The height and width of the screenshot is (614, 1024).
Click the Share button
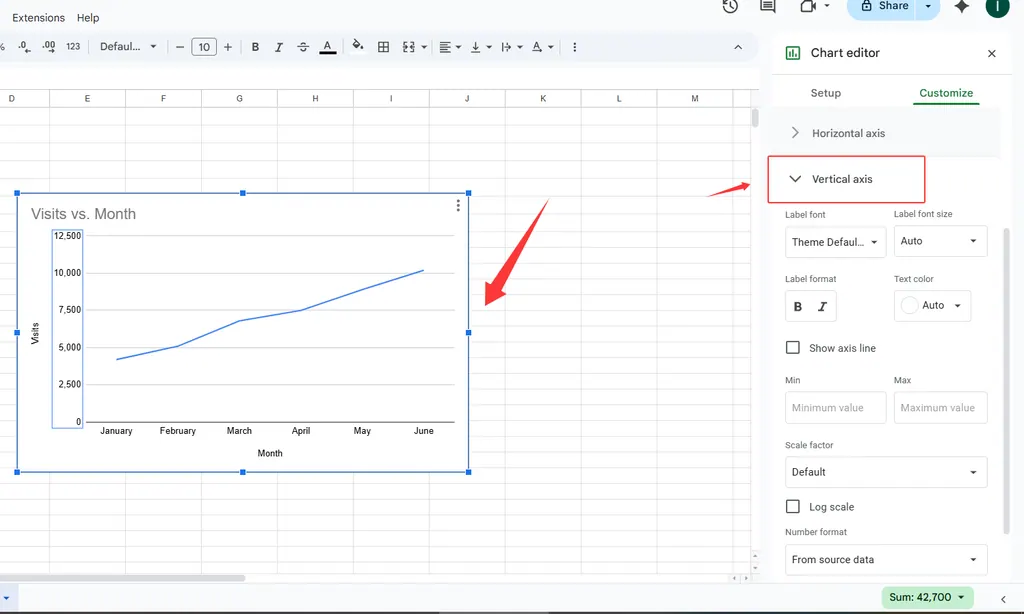883,6
